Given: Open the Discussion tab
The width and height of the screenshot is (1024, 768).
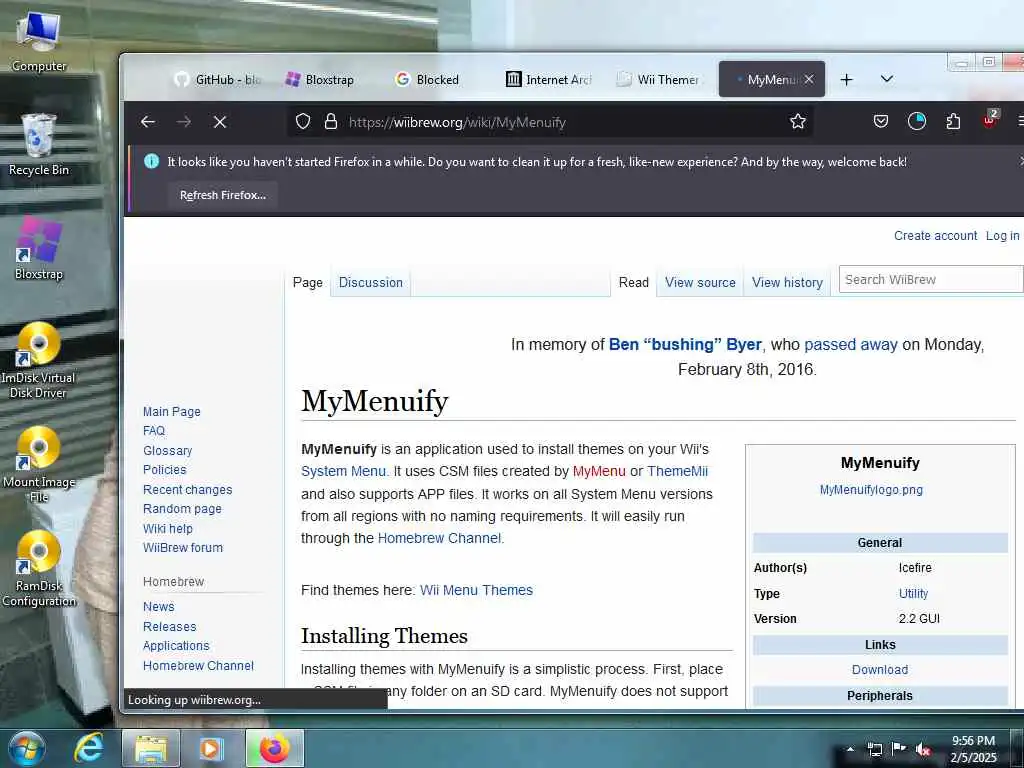Looking at the screenshot, I should point(370,282).
